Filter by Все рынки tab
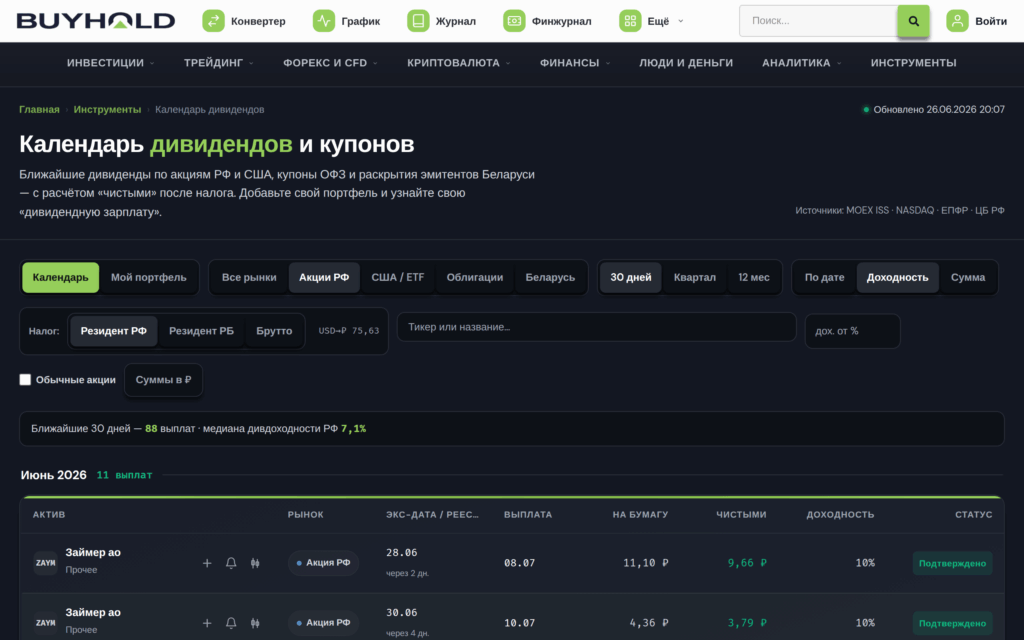The image size is (1024, 640). [x=249, y=278]
